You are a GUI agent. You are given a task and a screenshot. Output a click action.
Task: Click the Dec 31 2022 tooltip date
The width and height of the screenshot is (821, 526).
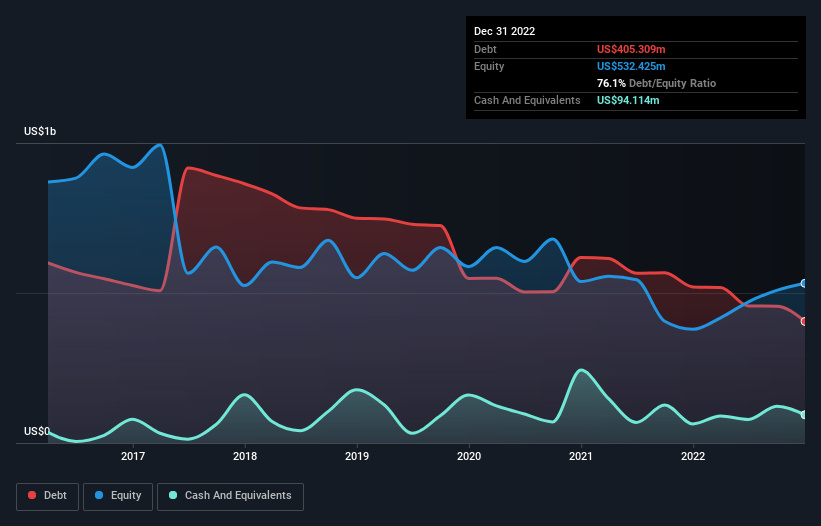coord(505,31)
